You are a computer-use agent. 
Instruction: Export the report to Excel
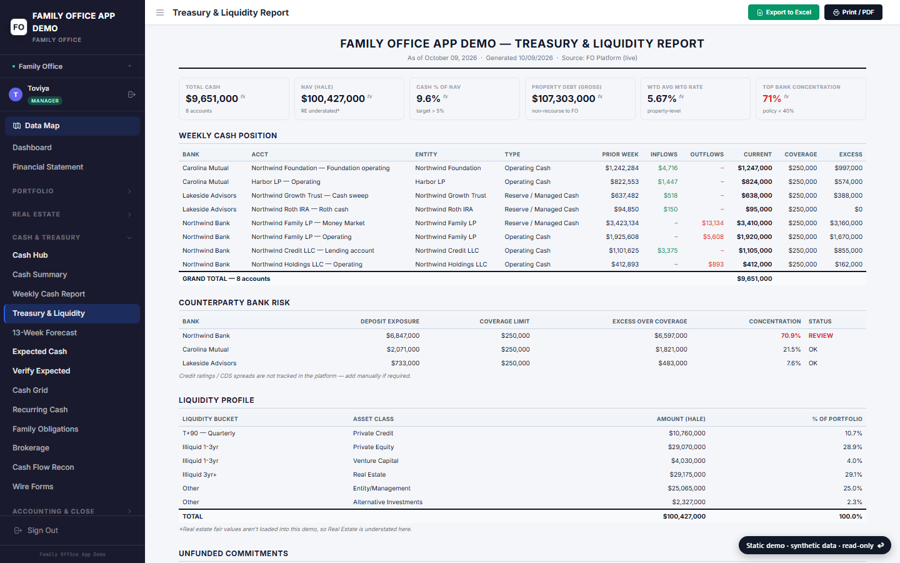(783, 12)
